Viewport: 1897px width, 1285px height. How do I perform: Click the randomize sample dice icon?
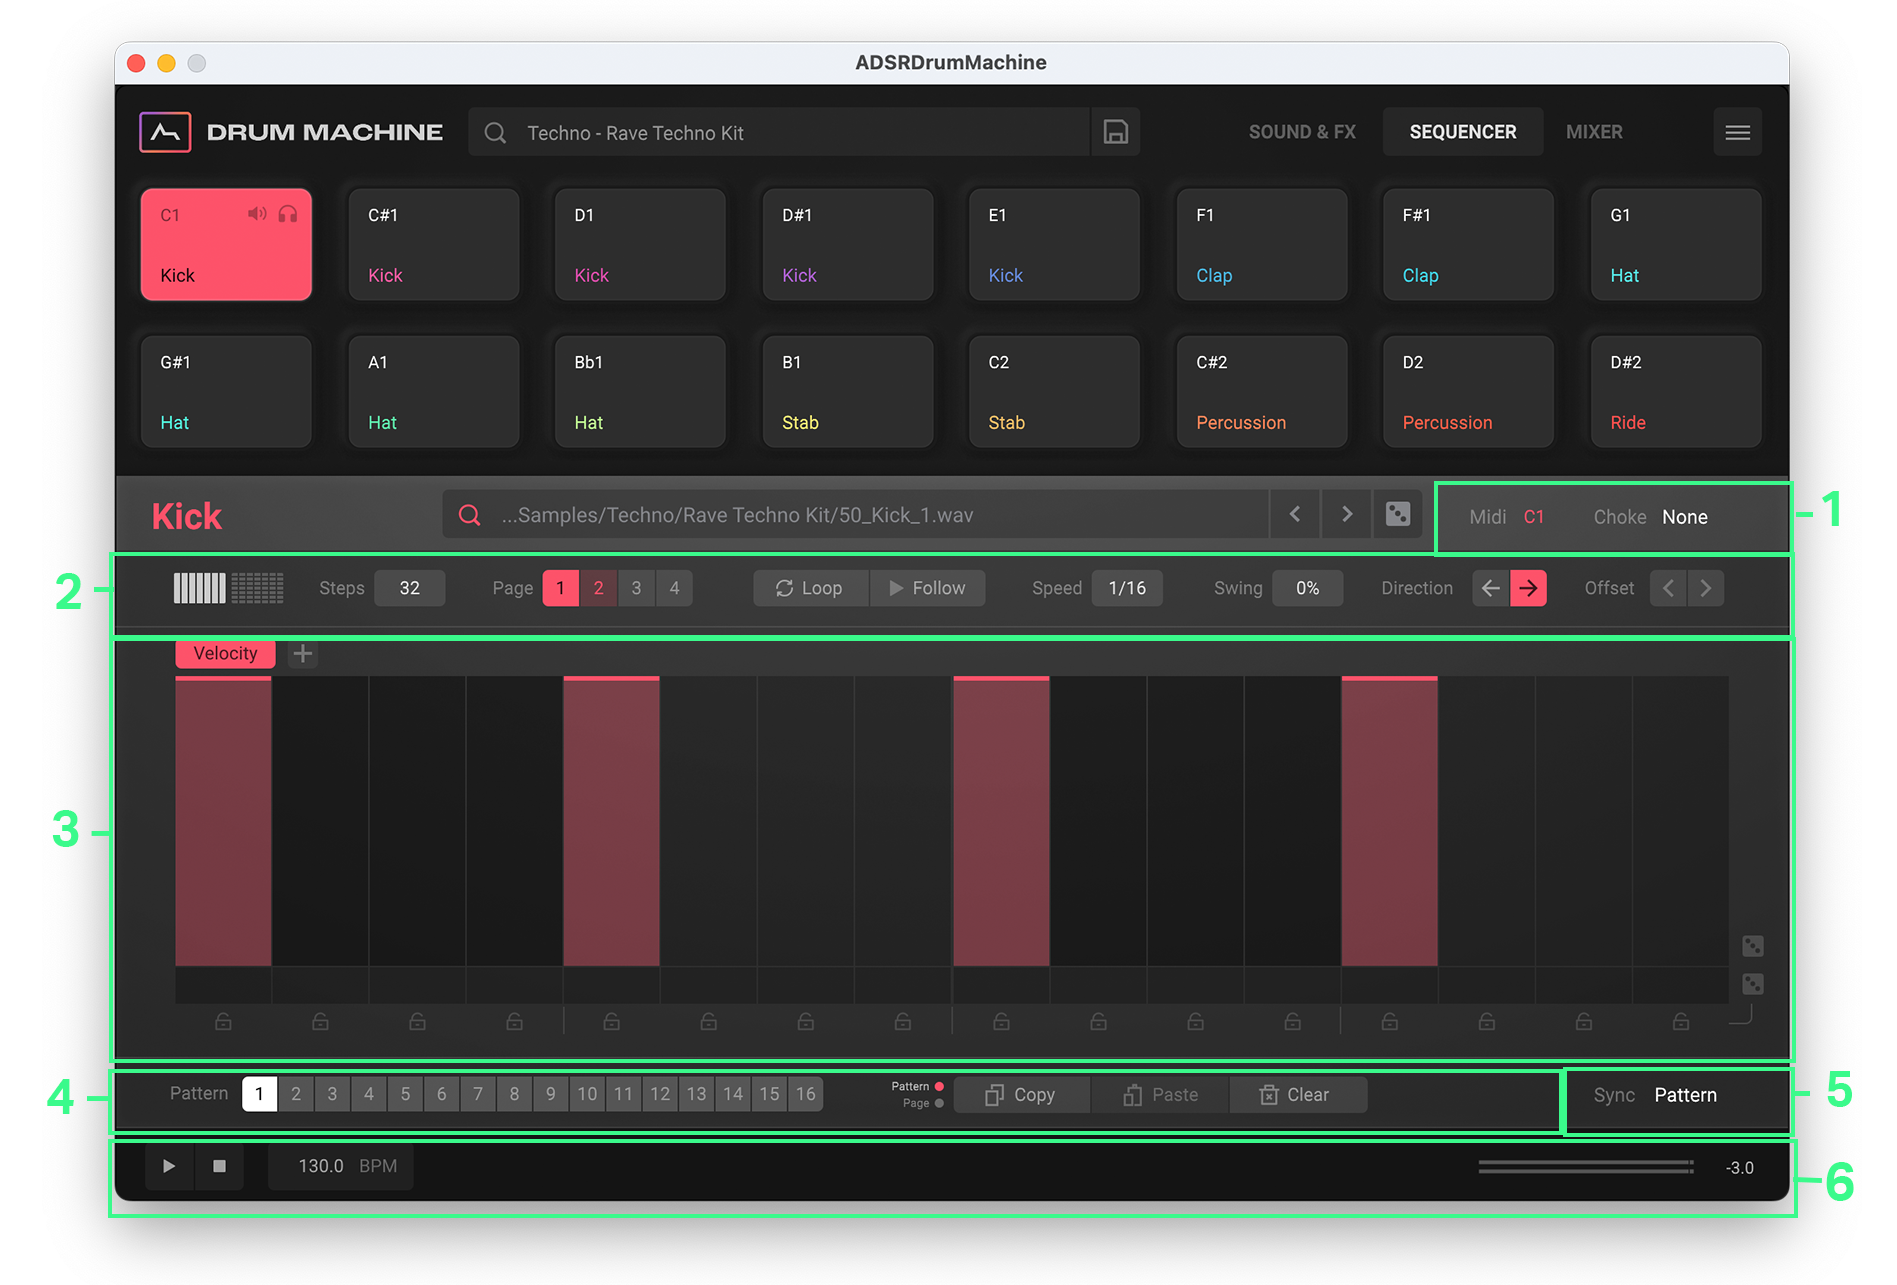(x=1397, y=515)
